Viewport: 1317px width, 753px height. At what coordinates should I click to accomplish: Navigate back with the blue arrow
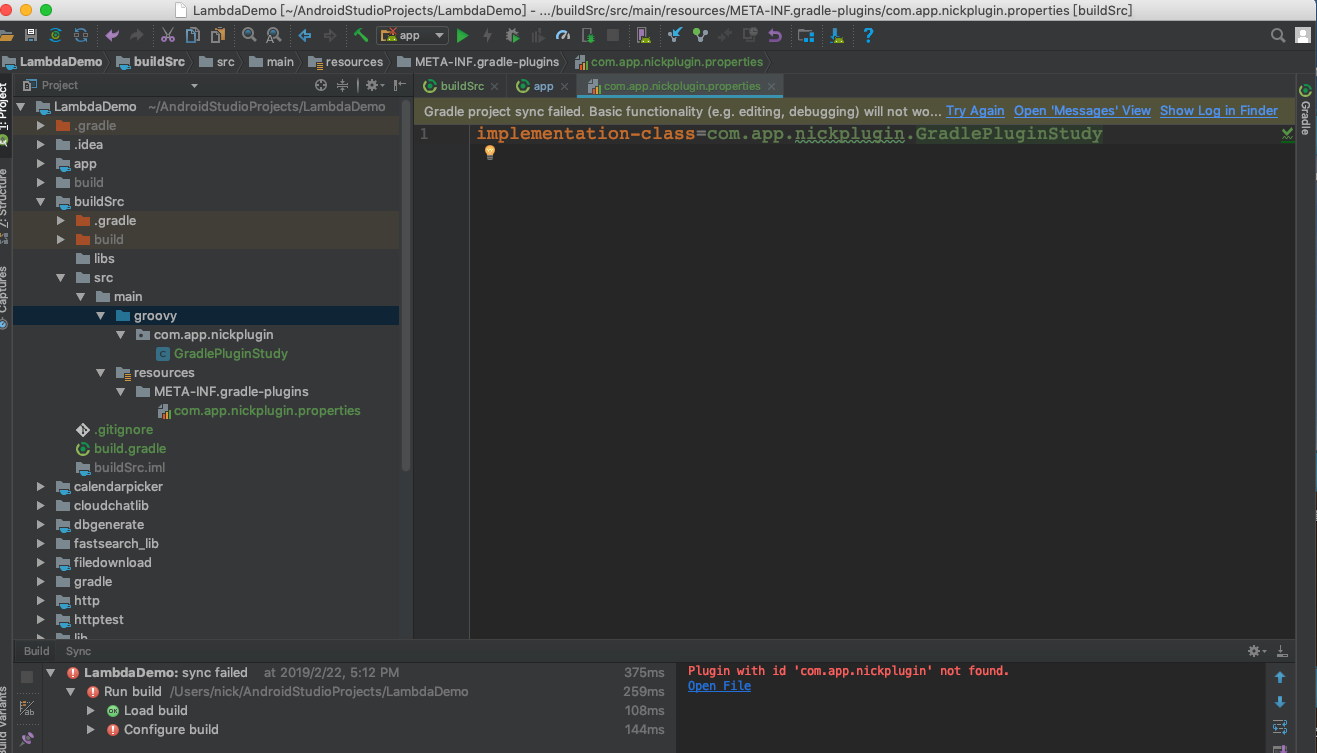pos(305,35)
